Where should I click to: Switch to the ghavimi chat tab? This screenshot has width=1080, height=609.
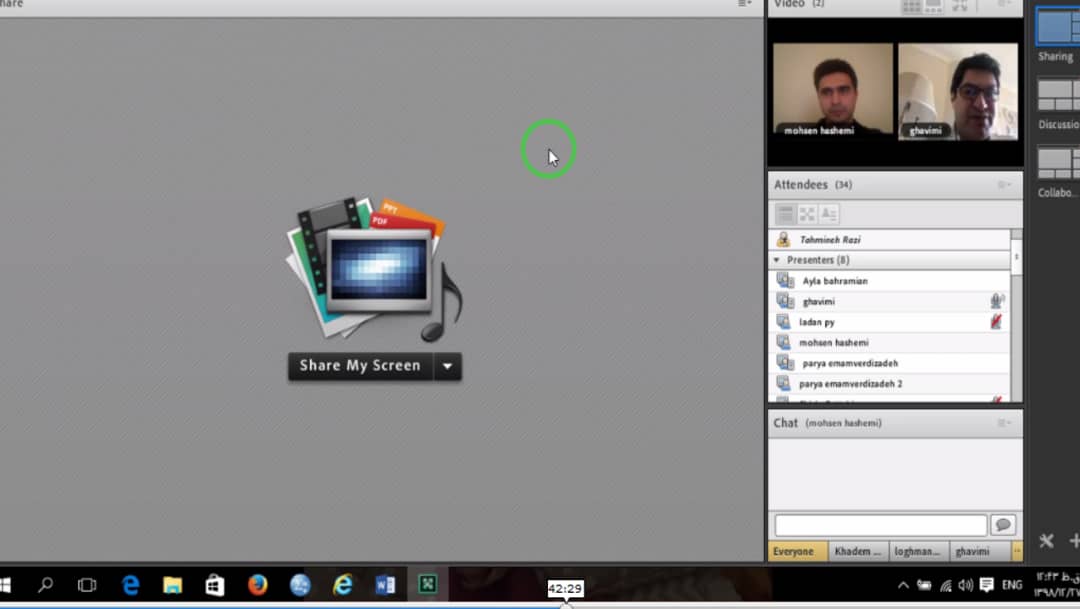coord(972,551)
